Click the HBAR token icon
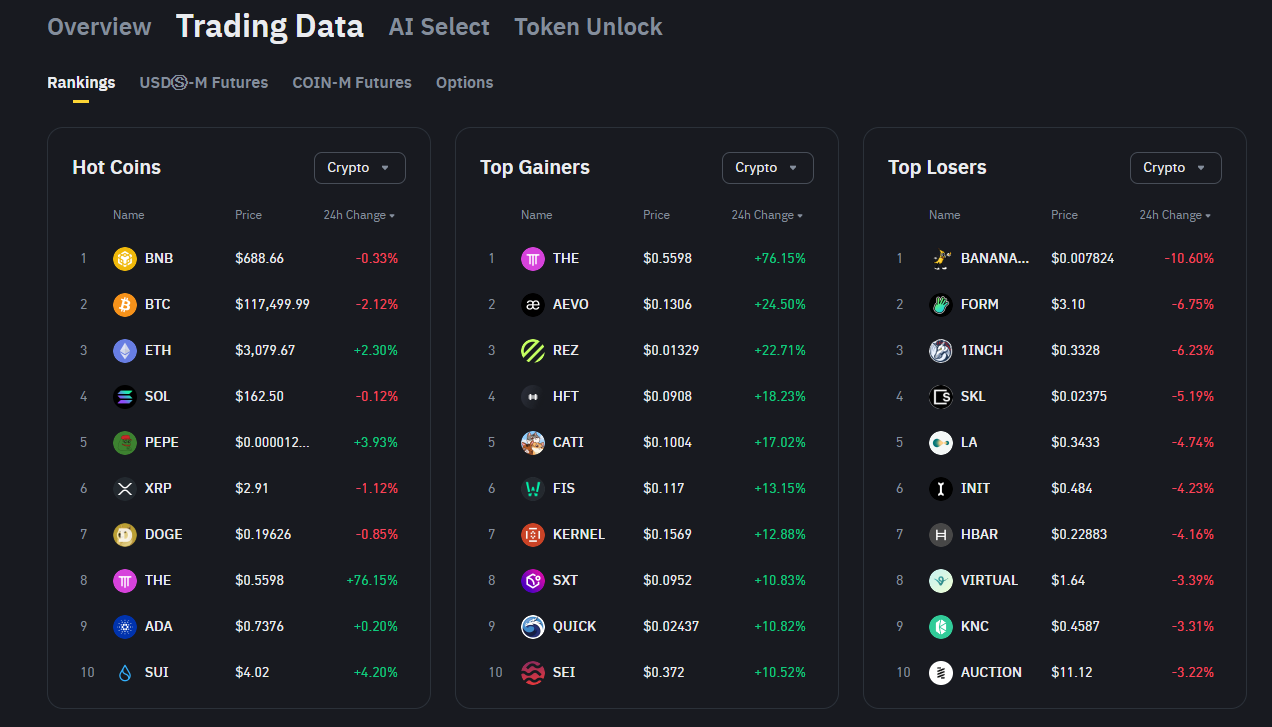The image size is (1272, 727). [x=940, y=534]
